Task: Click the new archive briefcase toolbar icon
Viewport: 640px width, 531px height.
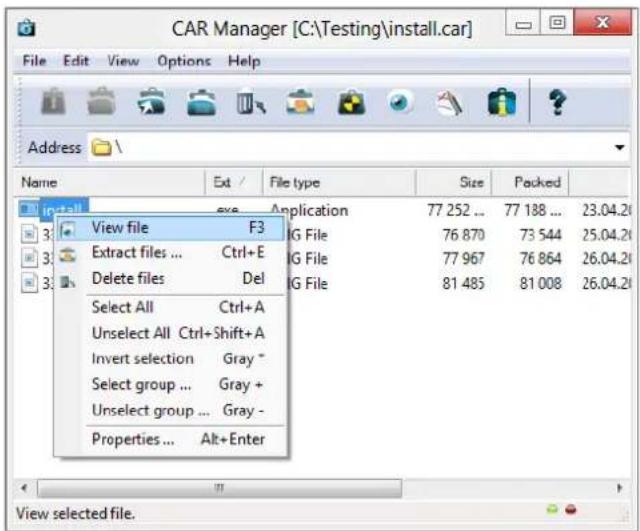Action: (53, 102)
